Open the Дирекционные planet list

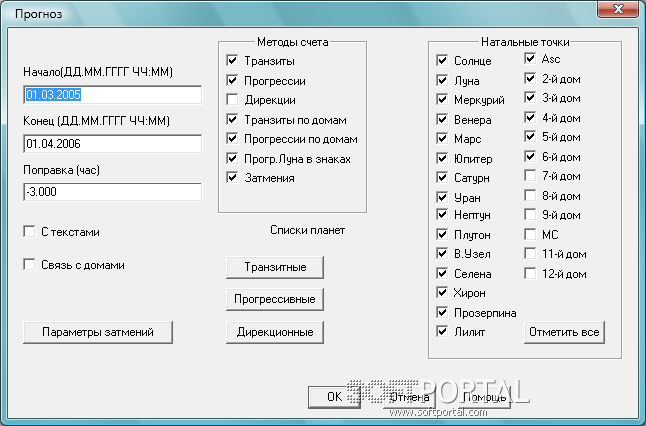pyautogui.click(x=274, y=332)
